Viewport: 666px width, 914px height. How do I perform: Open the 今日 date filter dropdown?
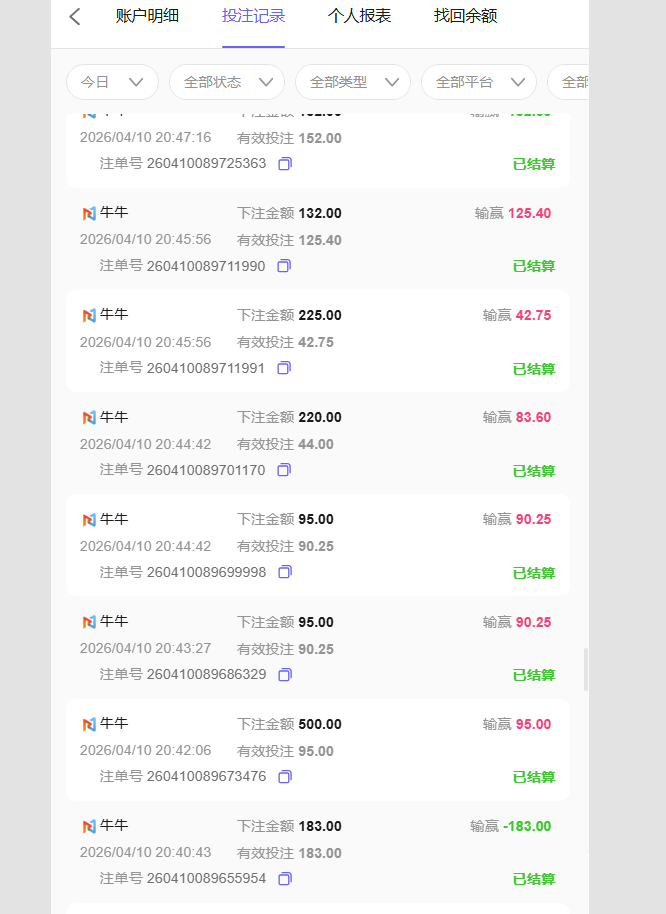[112, 82]
